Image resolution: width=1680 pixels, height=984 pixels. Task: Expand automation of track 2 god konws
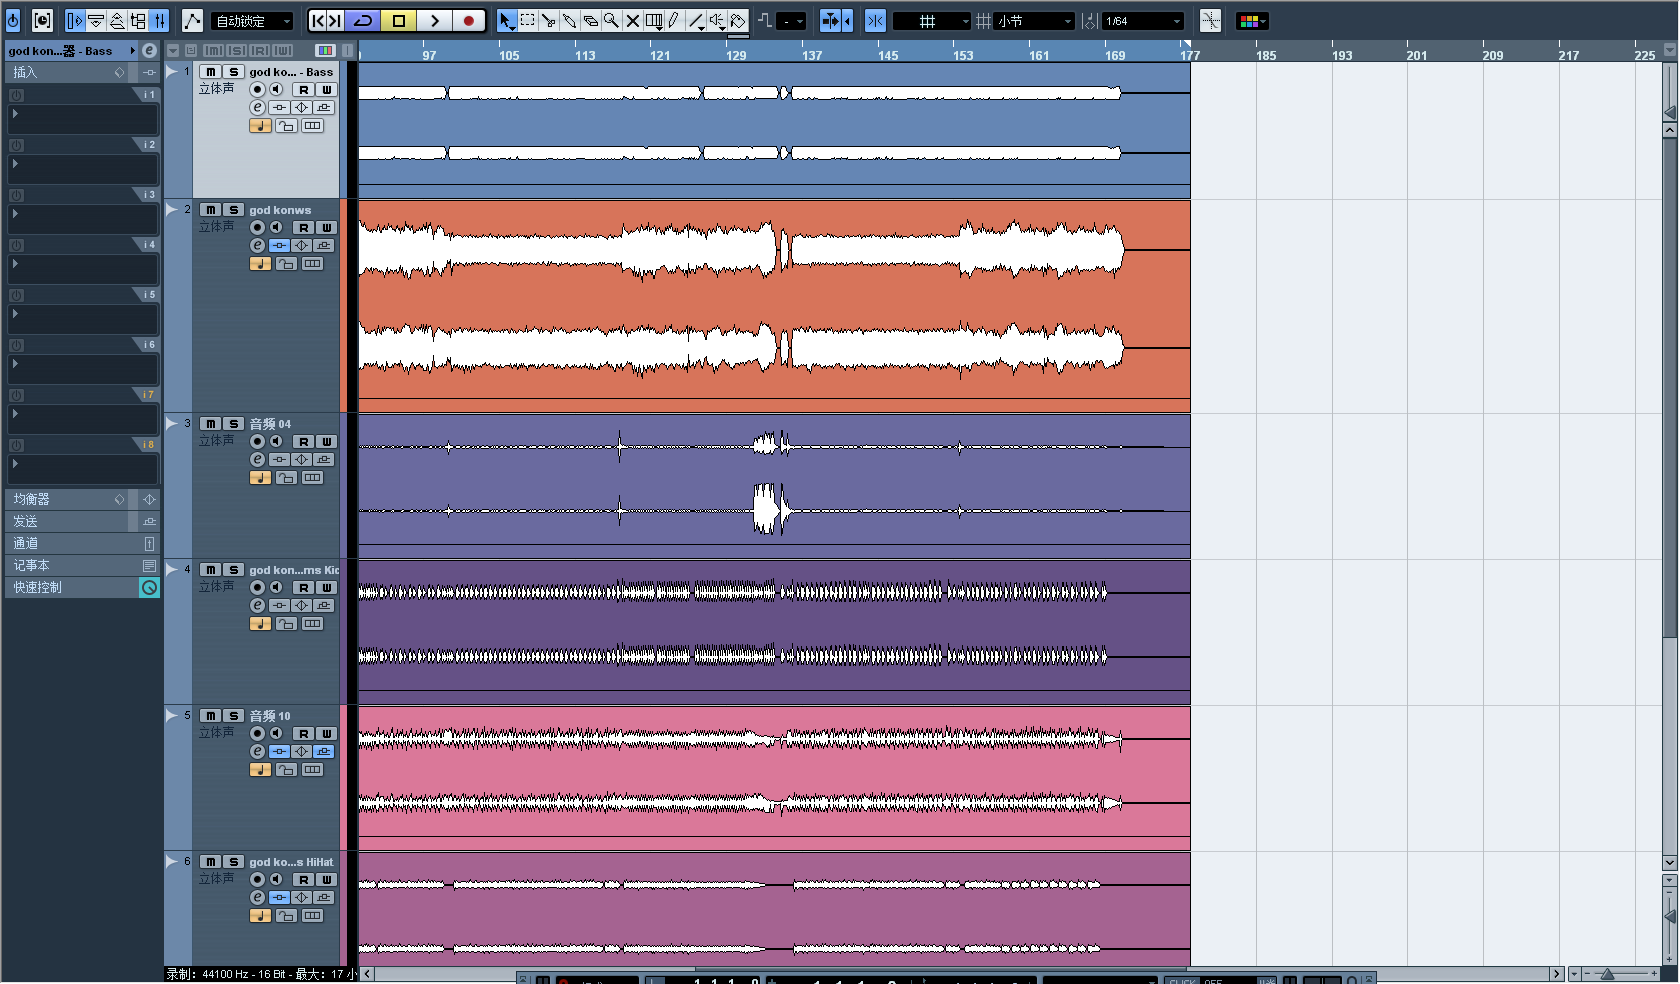coord(172,209)
